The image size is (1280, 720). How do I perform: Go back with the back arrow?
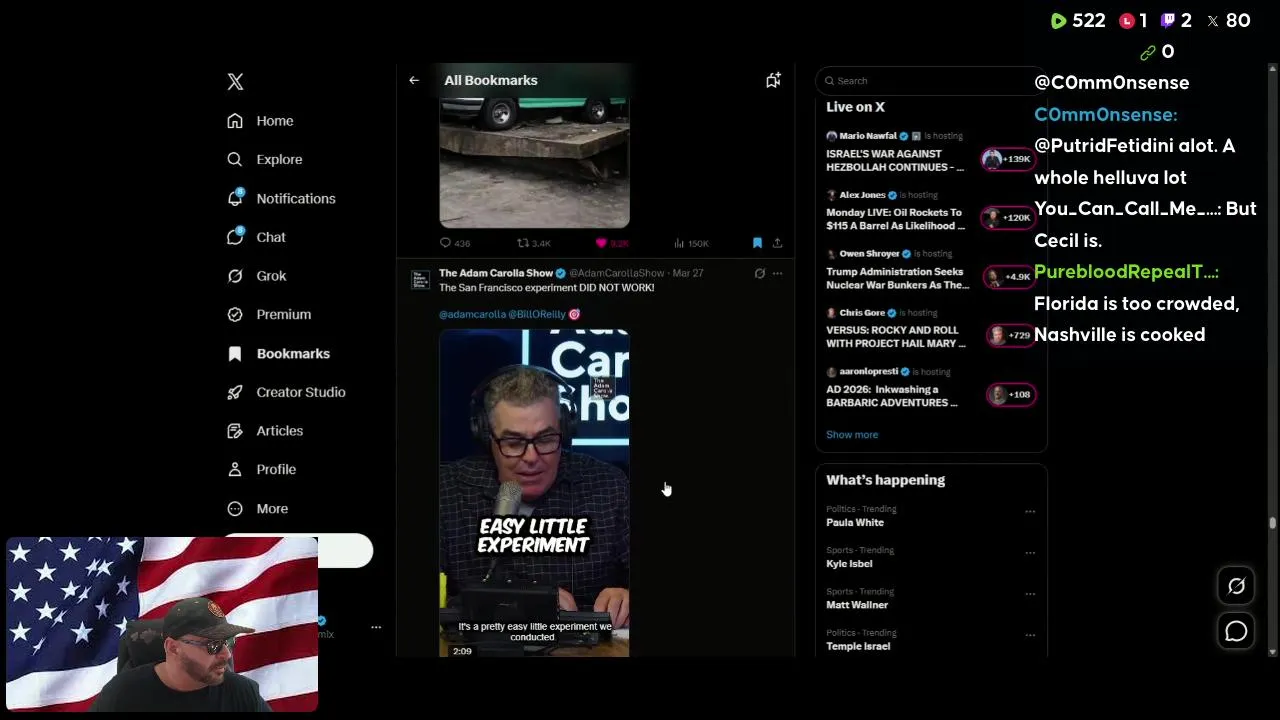point(414,80)
